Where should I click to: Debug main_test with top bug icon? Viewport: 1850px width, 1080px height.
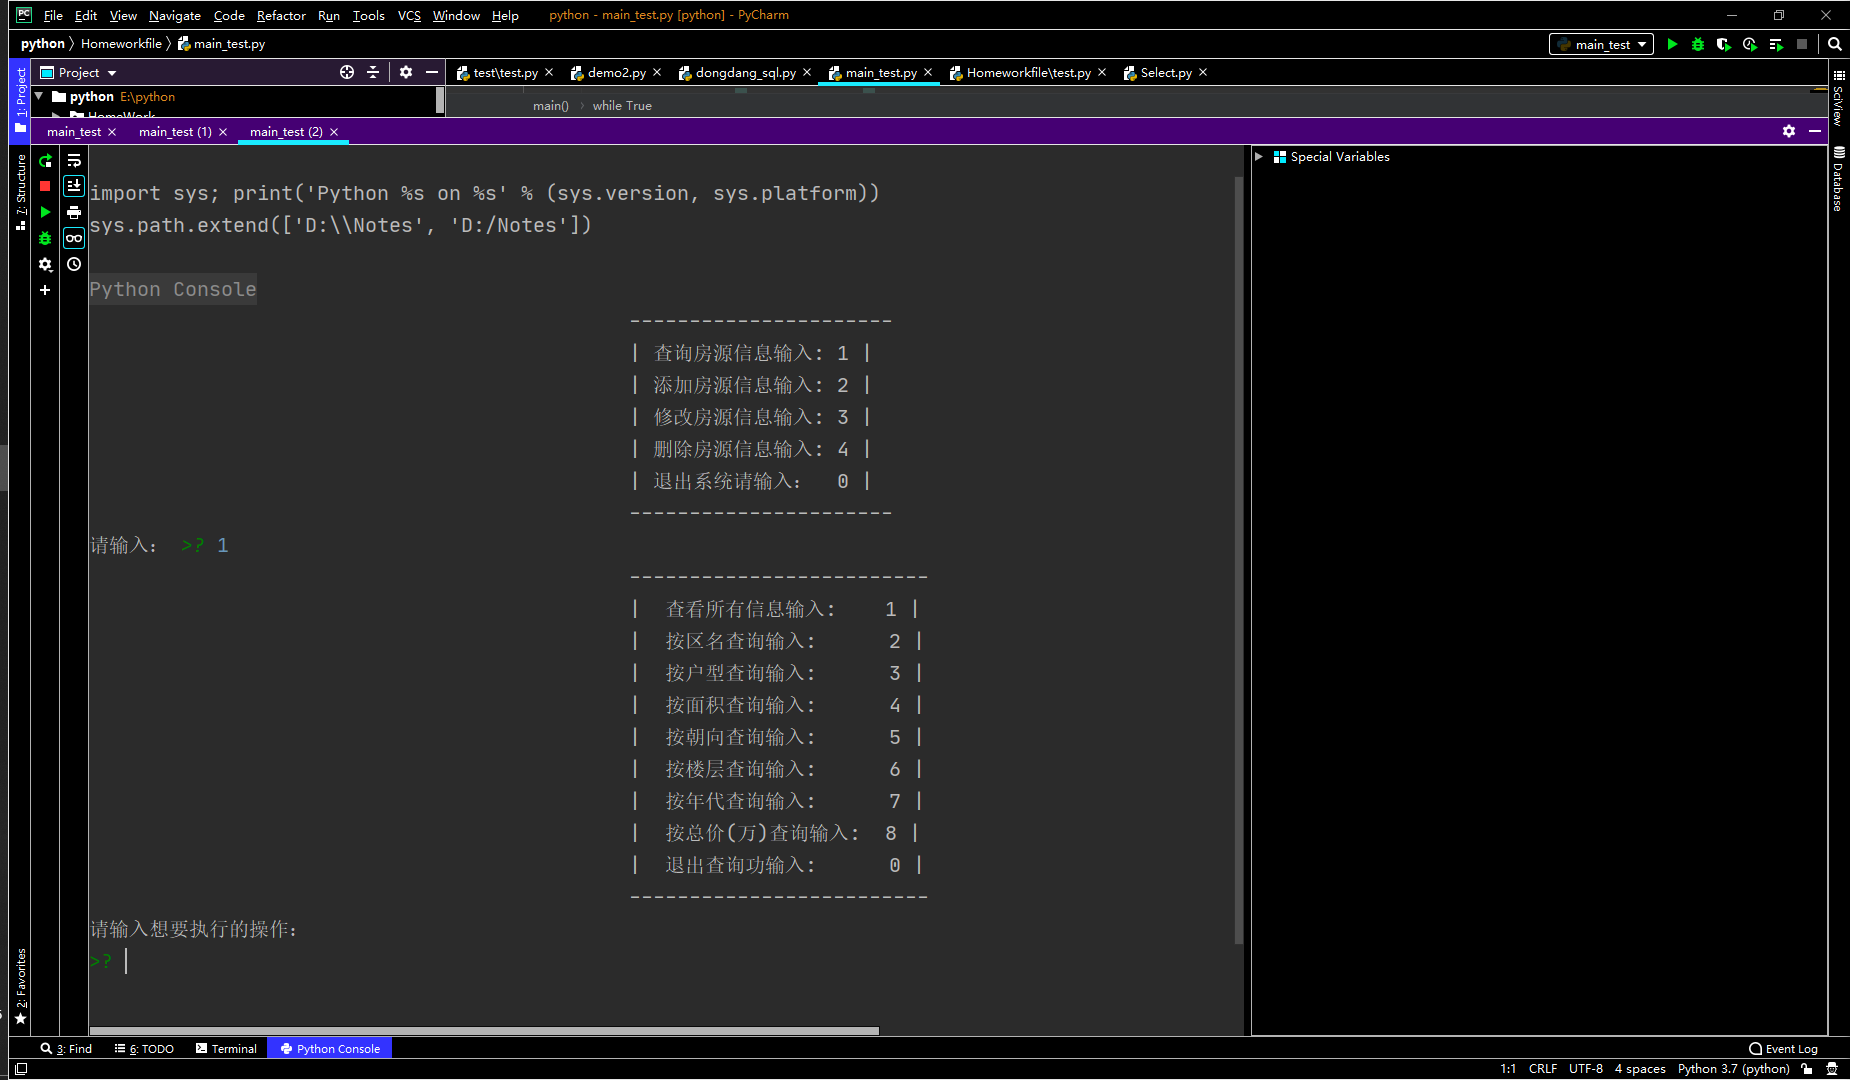pos(1698,44)
